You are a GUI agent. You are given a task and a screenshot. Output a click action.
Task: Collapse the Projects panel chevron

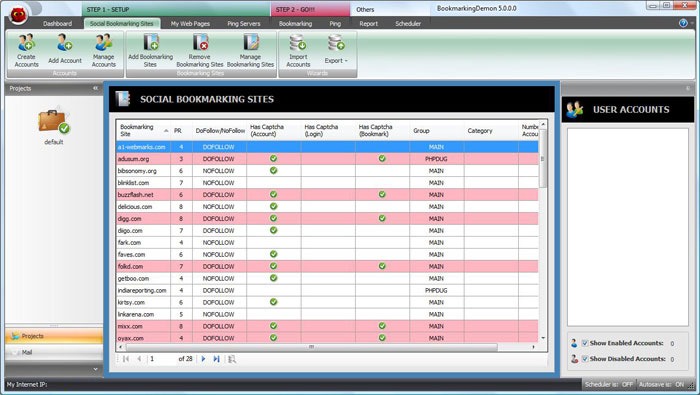(x=96, y=88)
